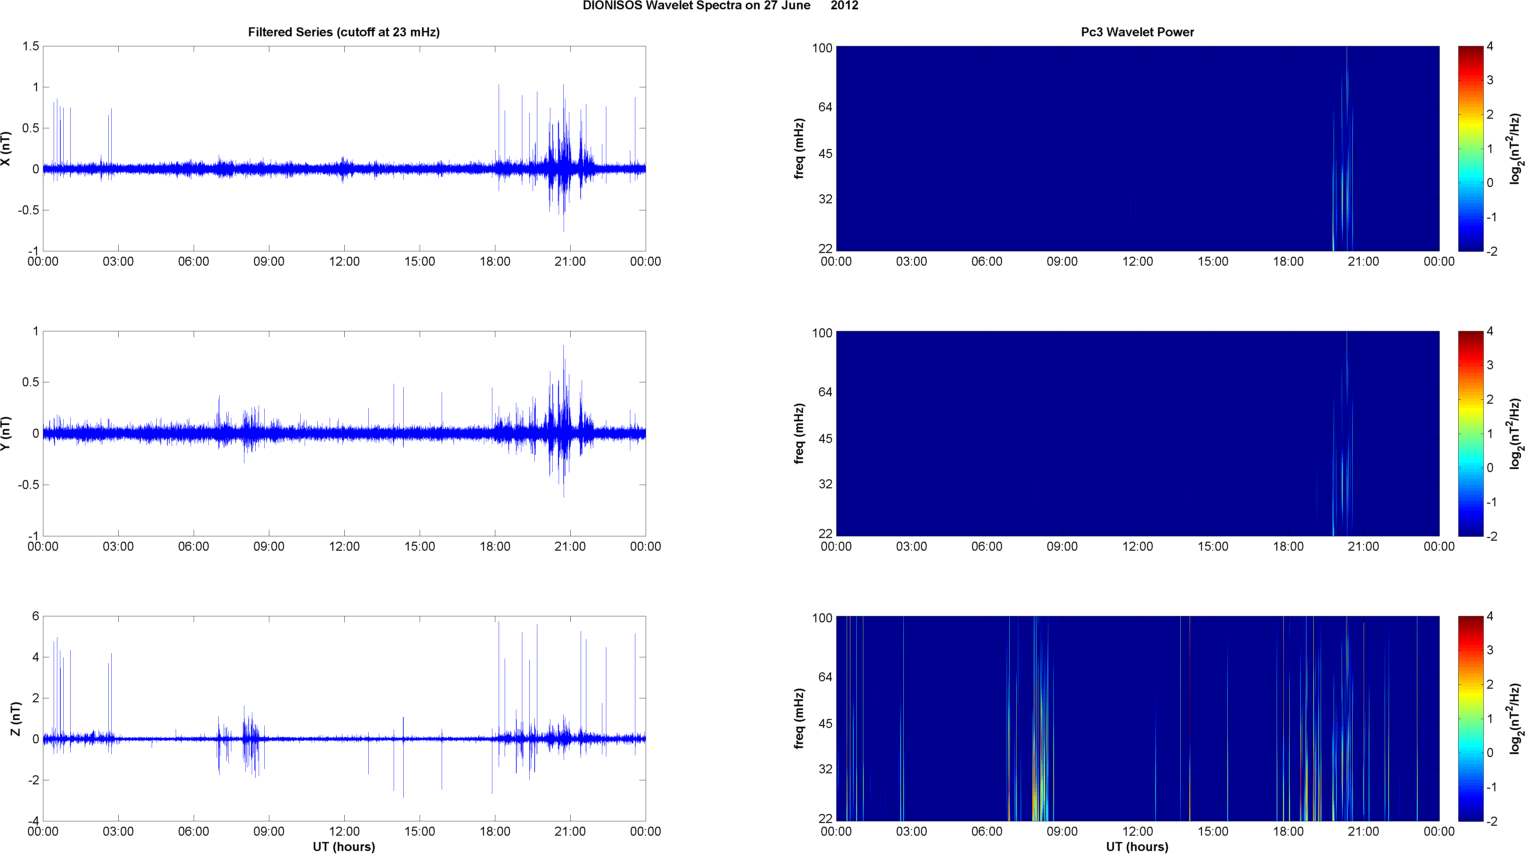Click the DIONISOS Wavelet Spectra figure title

[720, 6]
